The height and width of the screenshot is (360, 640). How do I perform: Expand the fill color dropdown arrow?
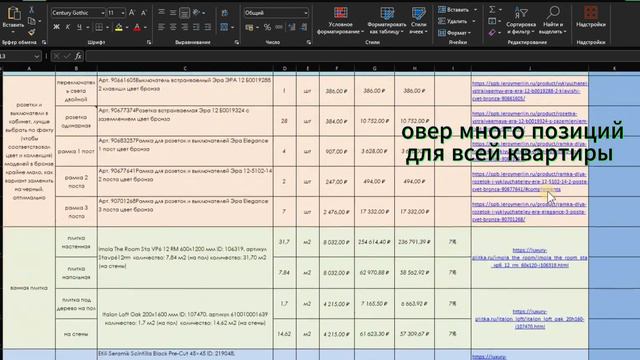[127, 28]
